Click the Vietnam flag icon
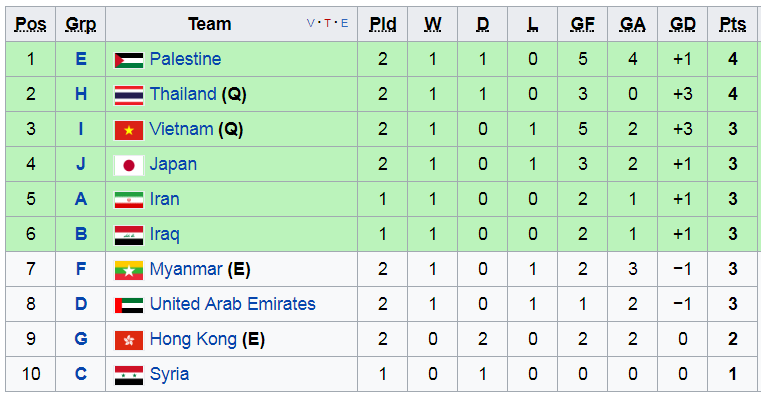 coord(129,130)
